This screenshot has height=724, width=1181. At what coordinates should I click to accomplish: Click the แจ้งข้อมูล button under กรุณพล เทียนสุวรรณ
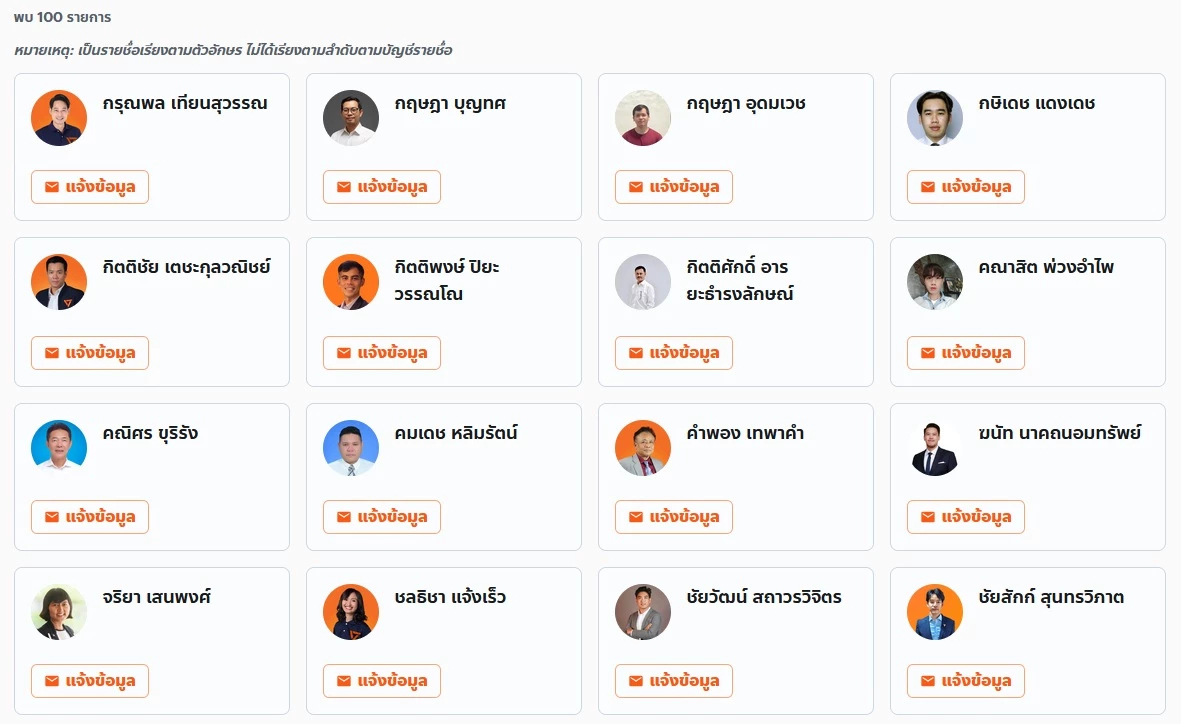pos(90,187)
